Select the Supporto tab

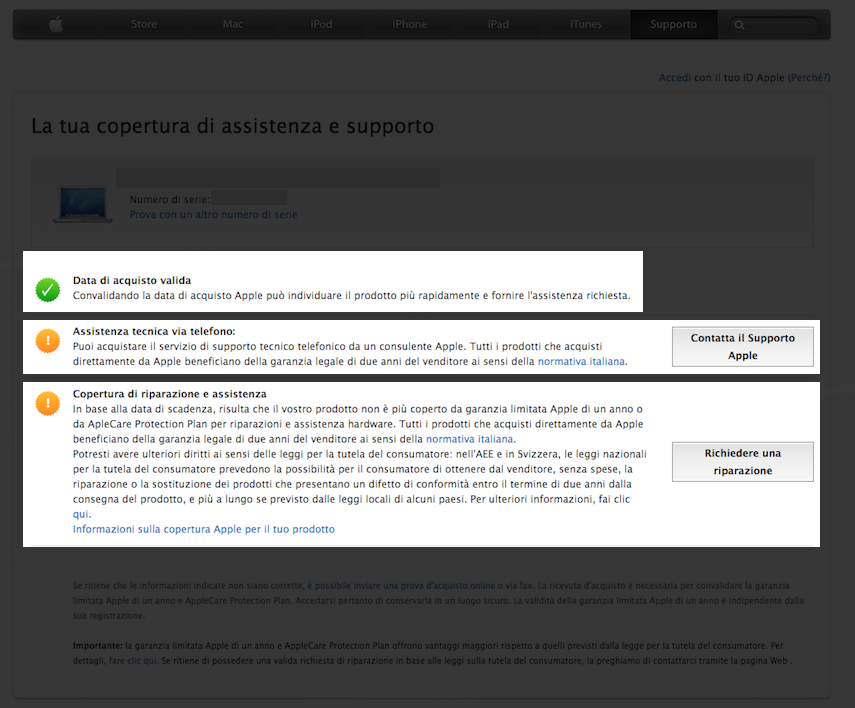click(x=673, y=24)
